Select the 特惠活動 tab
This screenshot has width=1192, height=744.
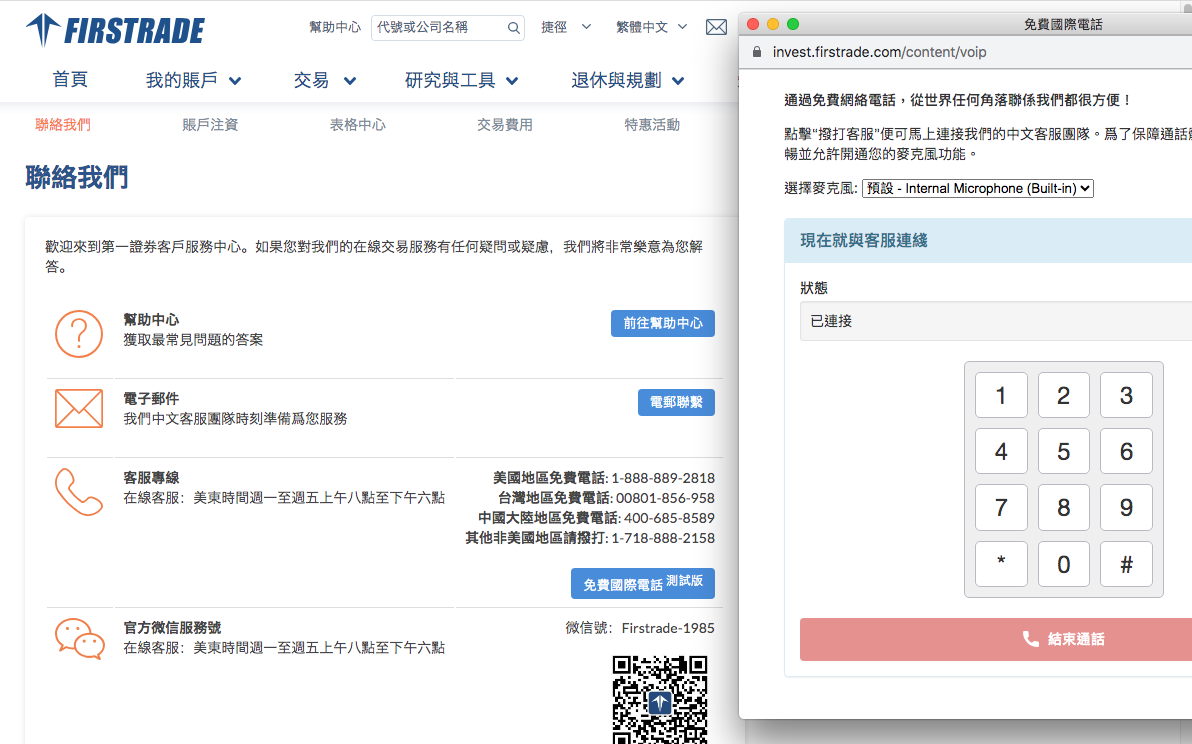[652, 125]
